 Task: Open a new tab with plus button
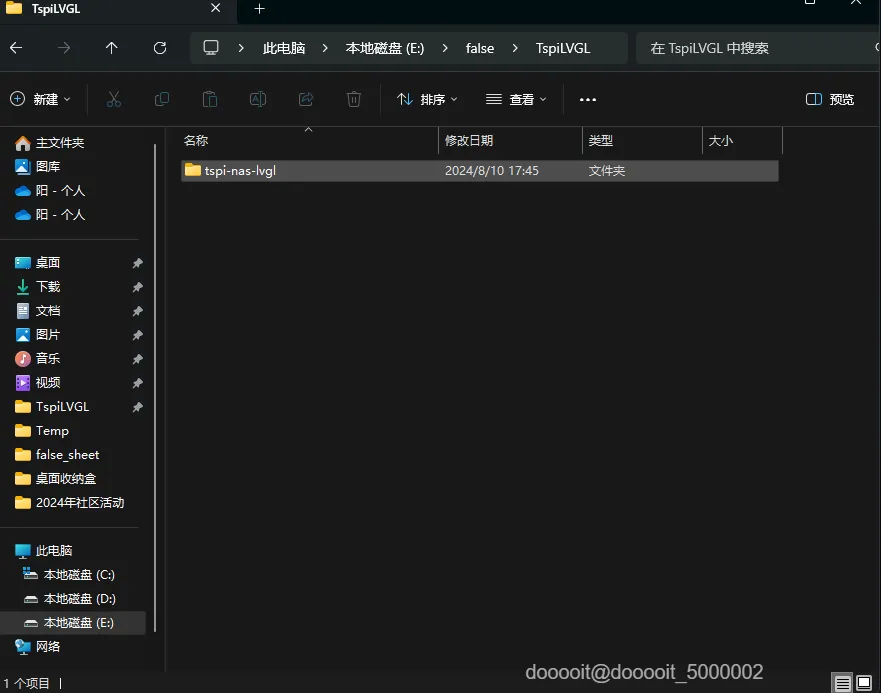click(x=259, y=9)
